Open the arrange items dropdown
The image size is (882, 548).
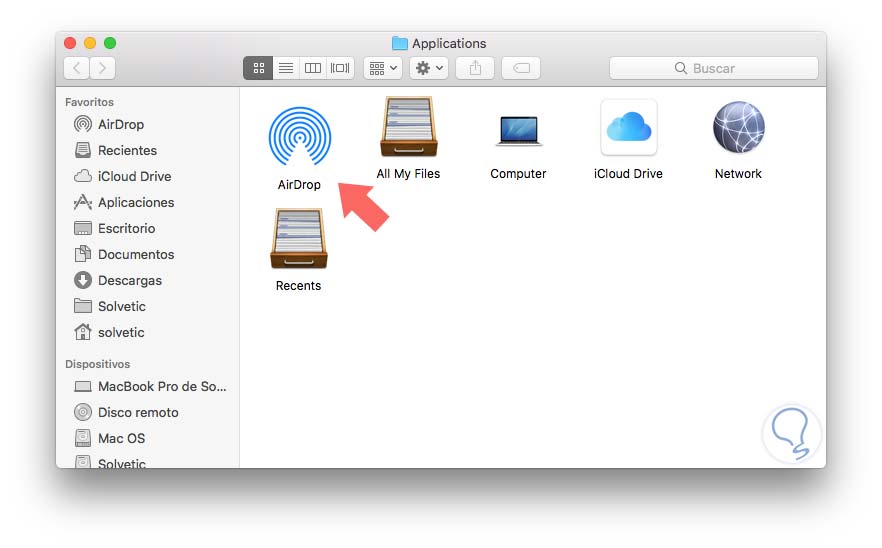tap(382, 68)
